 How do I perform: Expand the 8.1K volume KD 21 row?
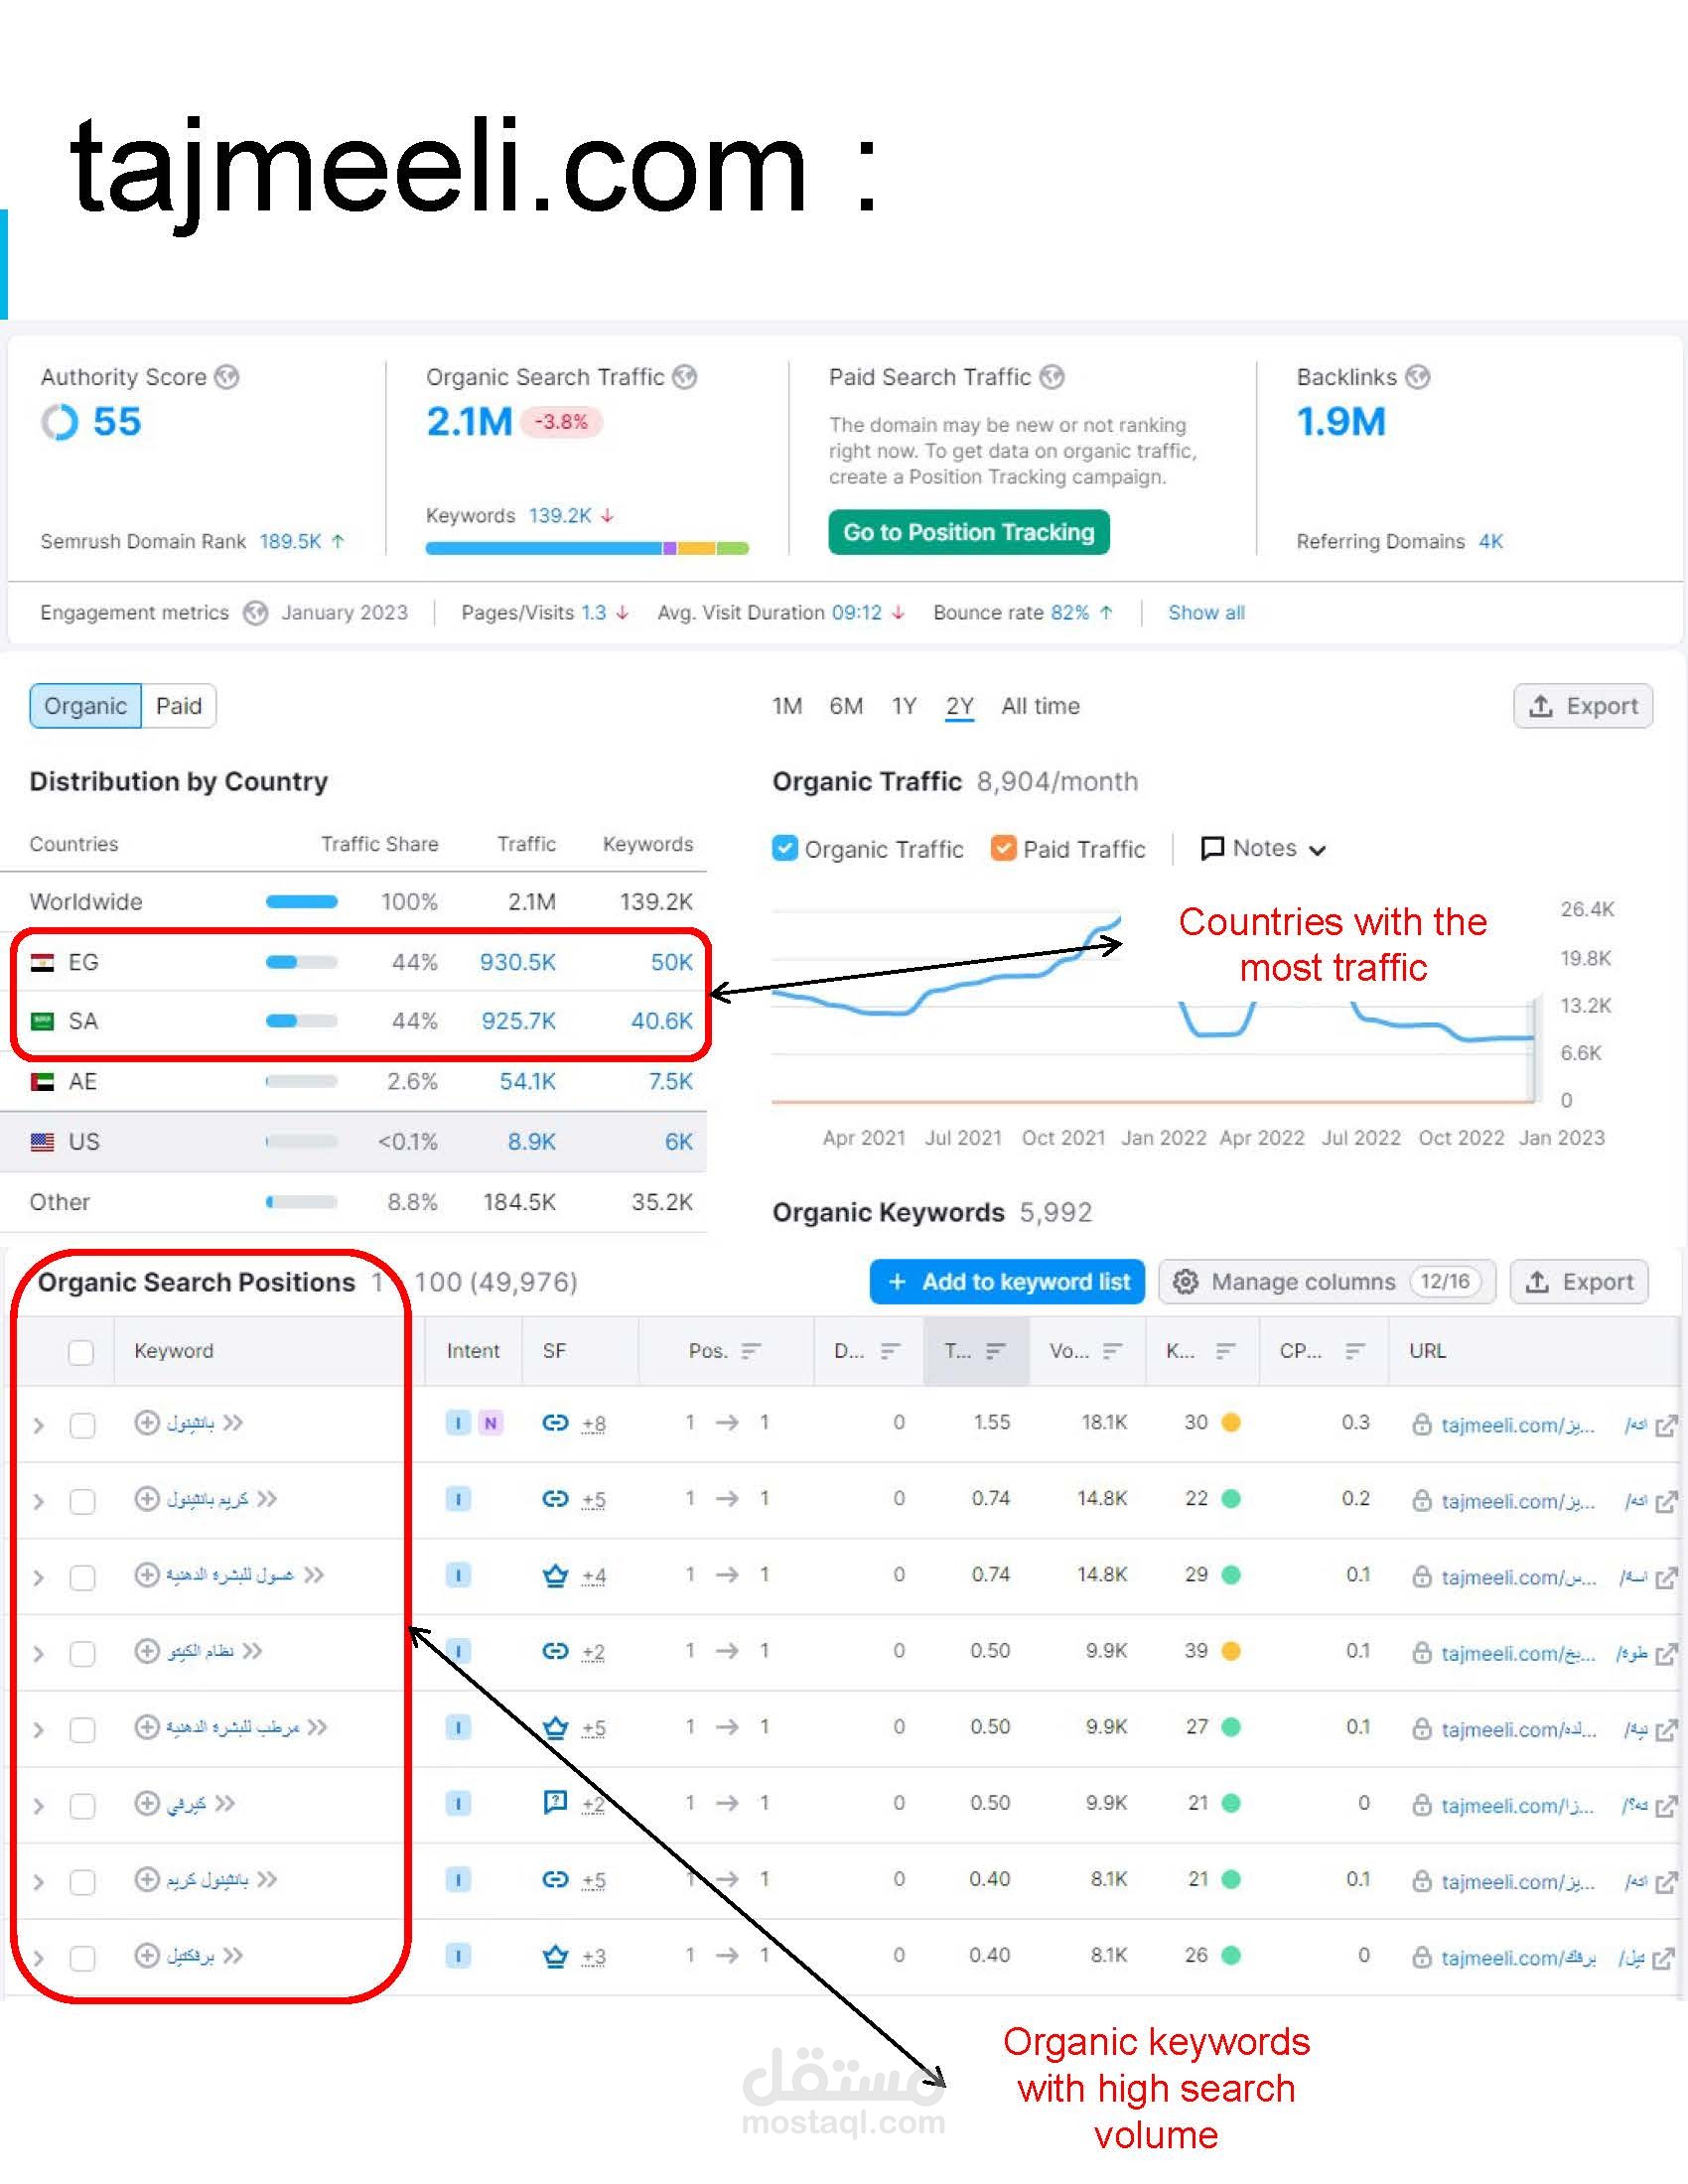[38, 1881]
